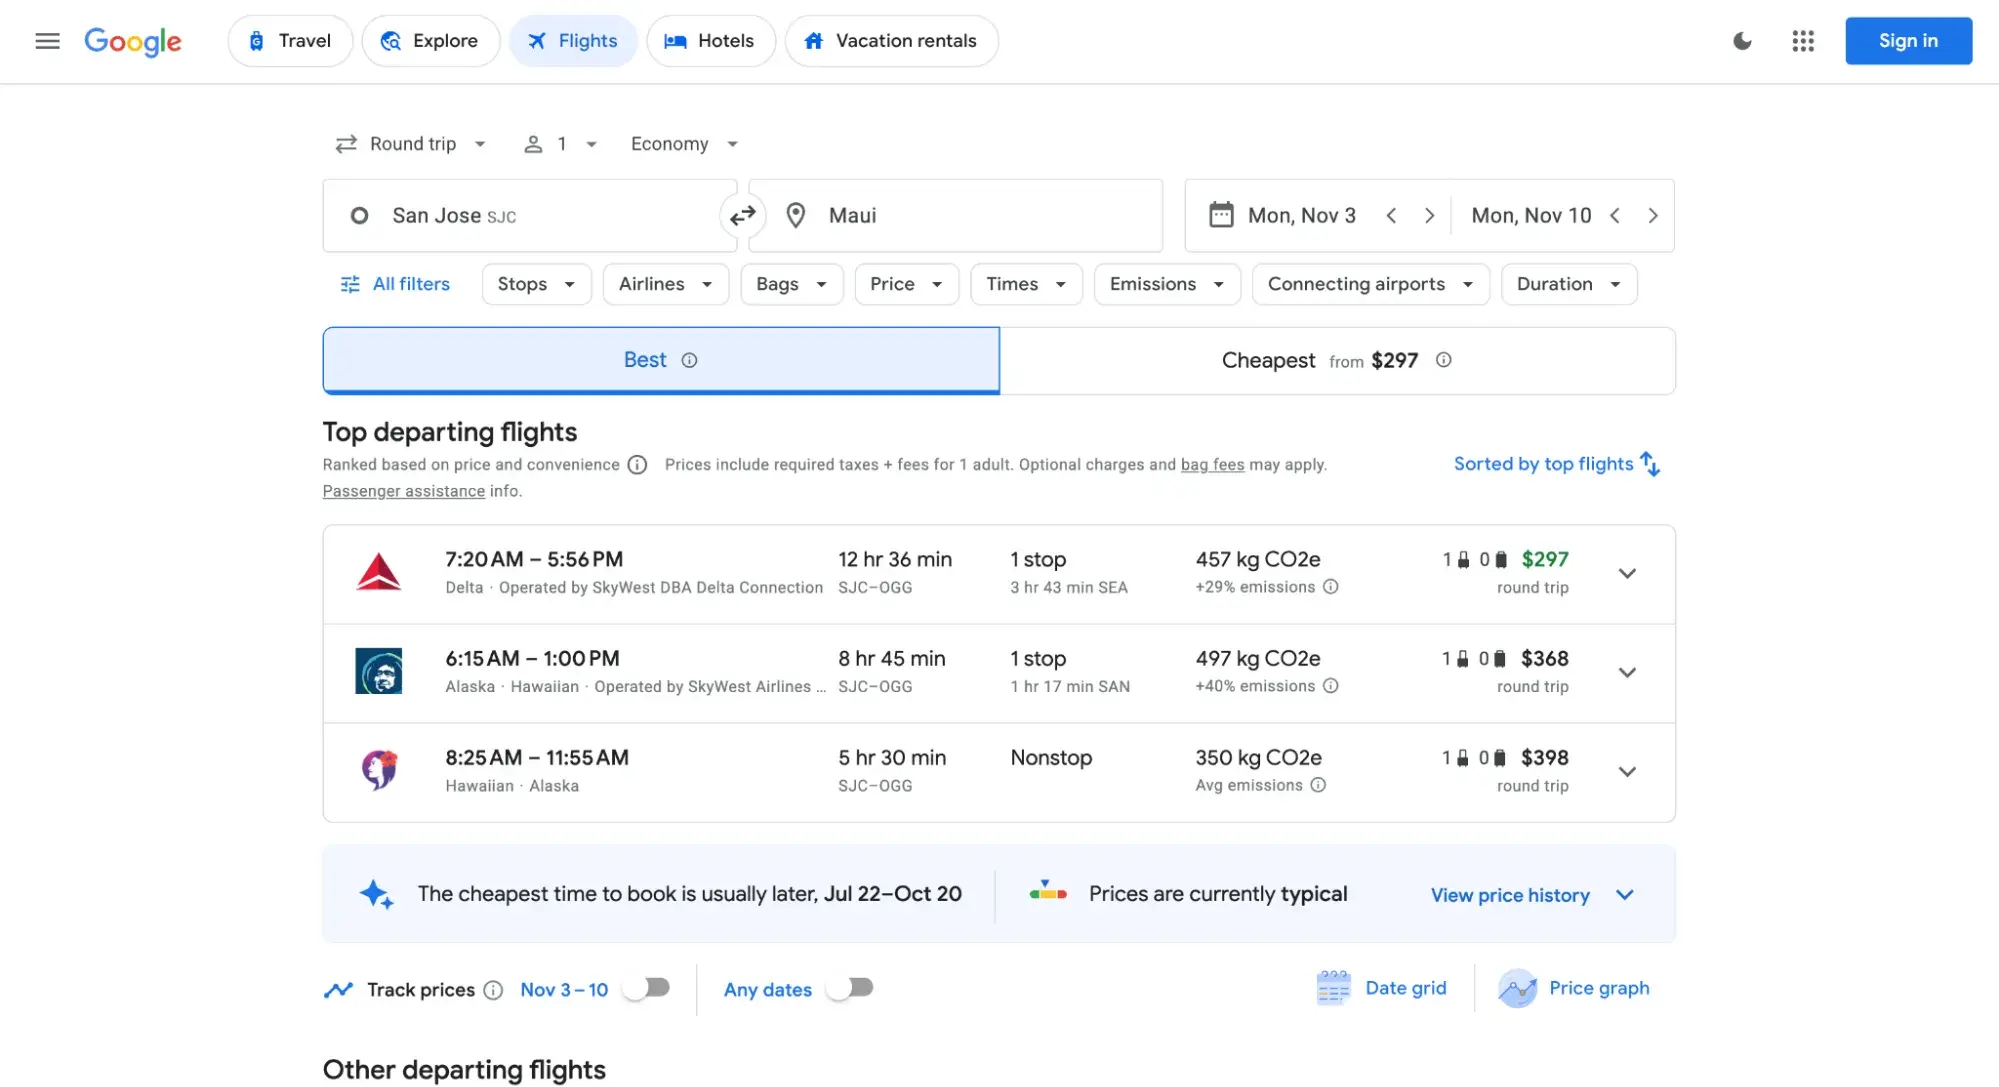Toggle dark mode moon icon
This screenshot has height=1087, width=1999.
[x=1742, y=41]
